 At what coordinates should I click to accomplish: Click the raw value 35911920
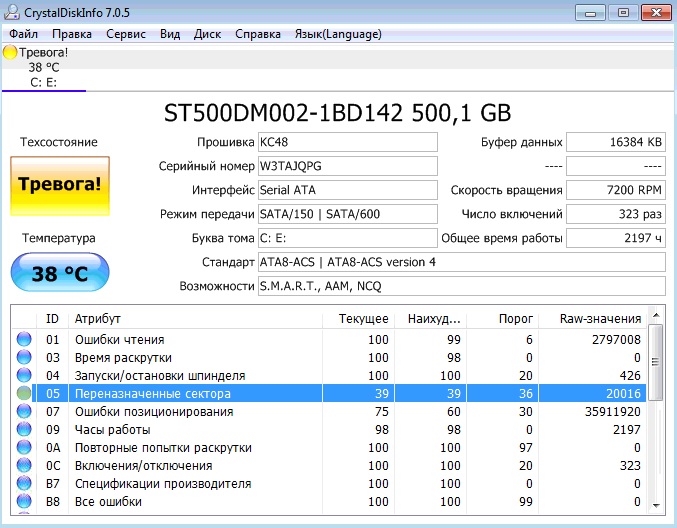613,411
